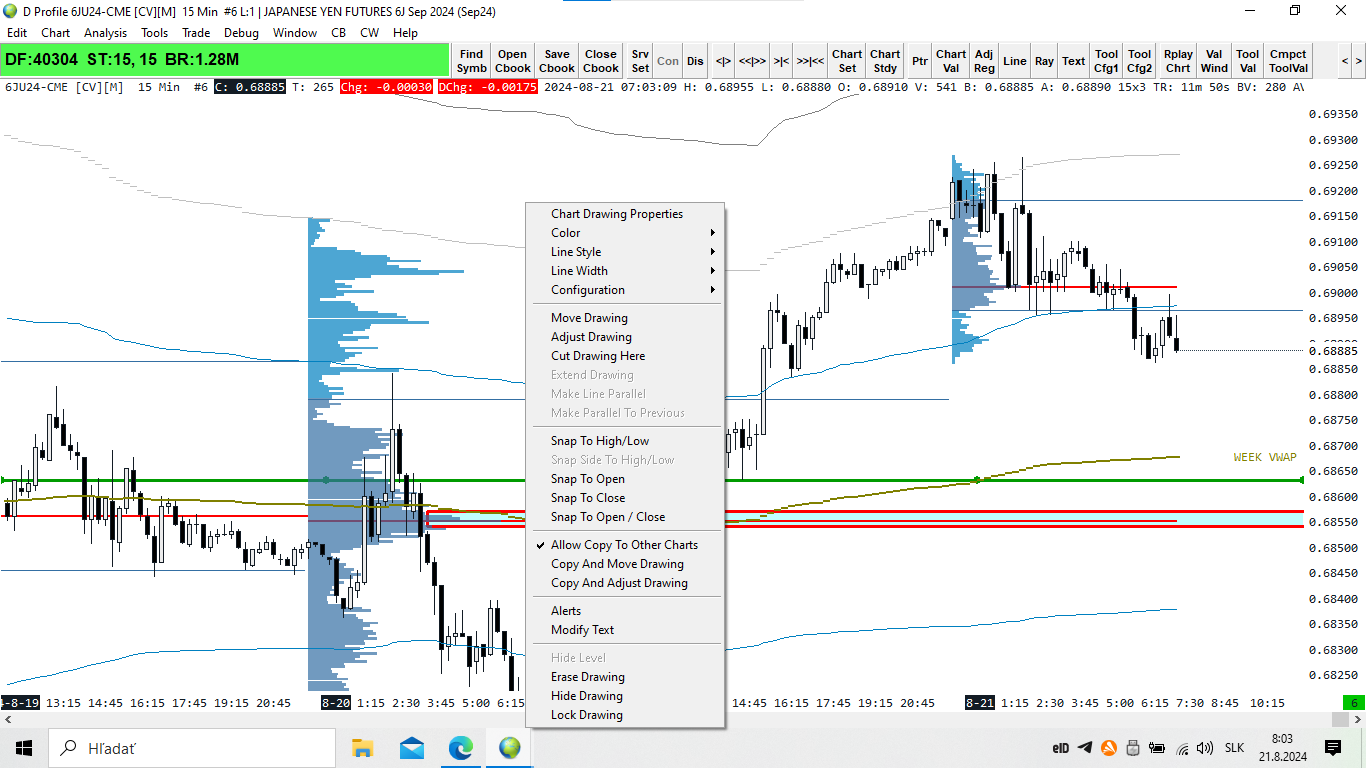Open the Help menu
1366x768 pixels.
pos(405,33)
